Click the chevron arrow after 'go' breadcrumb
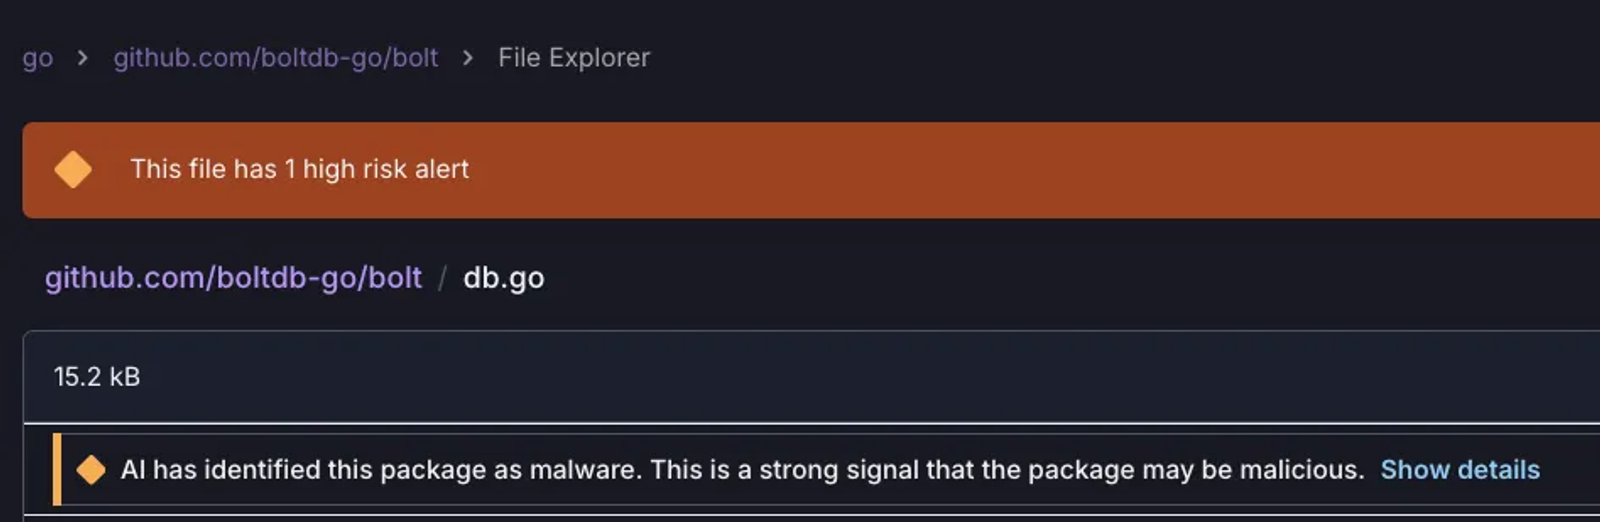This screenshot has height=522, width=1600. click(83, 58)
